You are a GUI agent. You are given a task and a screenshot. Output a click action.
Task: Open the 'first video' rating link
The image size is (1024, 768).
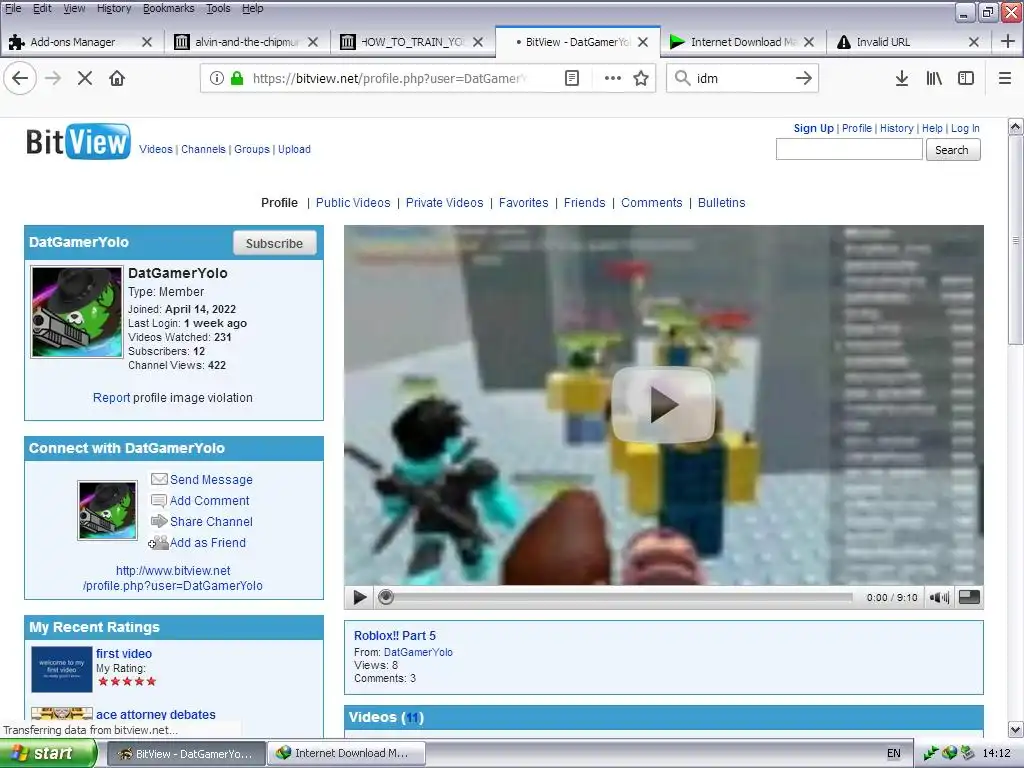[x=123, y=654]
